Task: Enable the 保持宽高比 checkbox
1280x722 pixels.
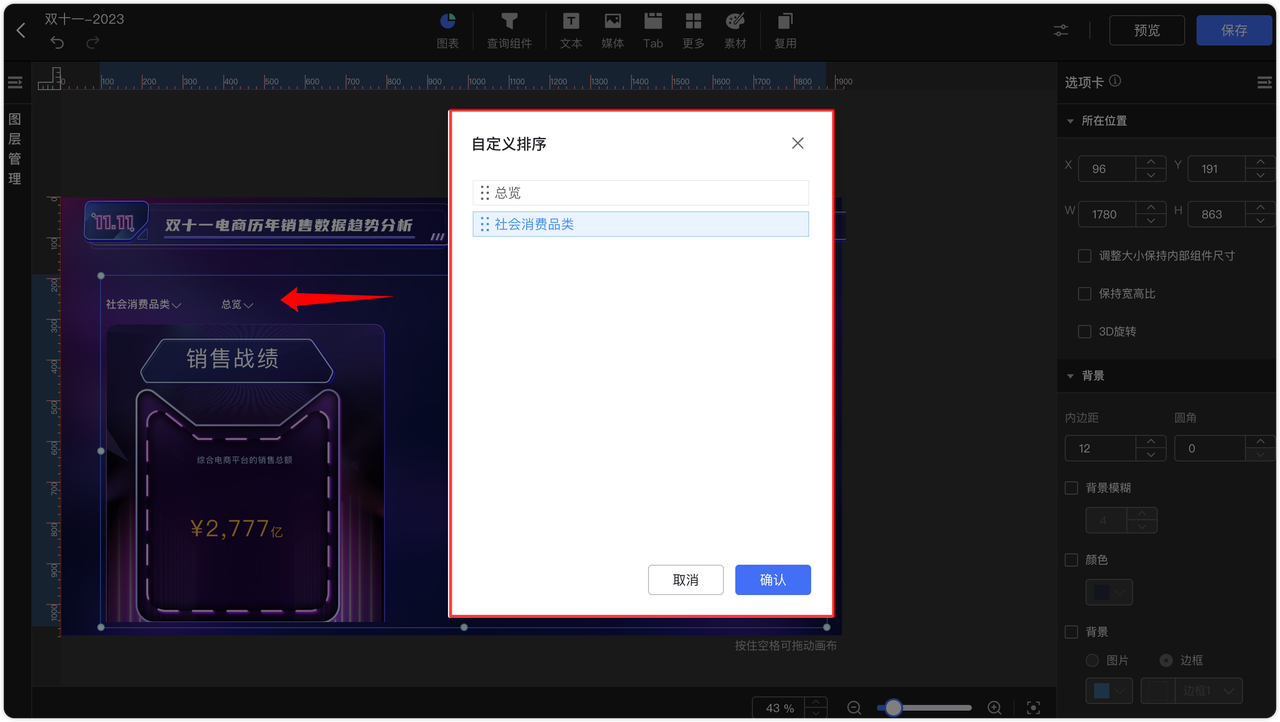Action: coord(1085,293)
